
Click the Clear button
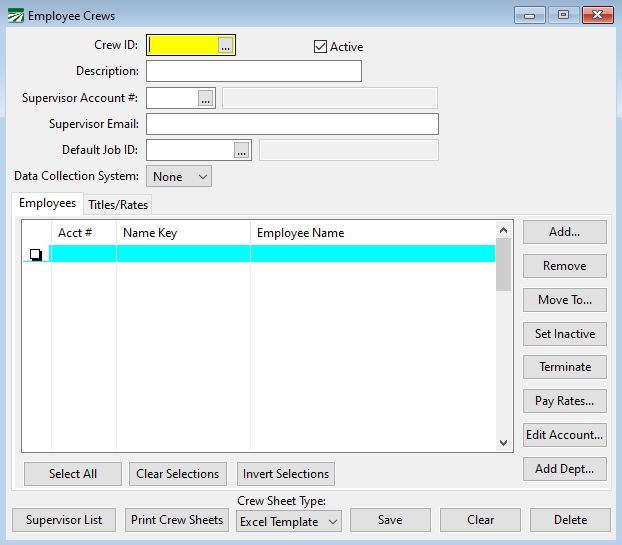coord(480,520)
